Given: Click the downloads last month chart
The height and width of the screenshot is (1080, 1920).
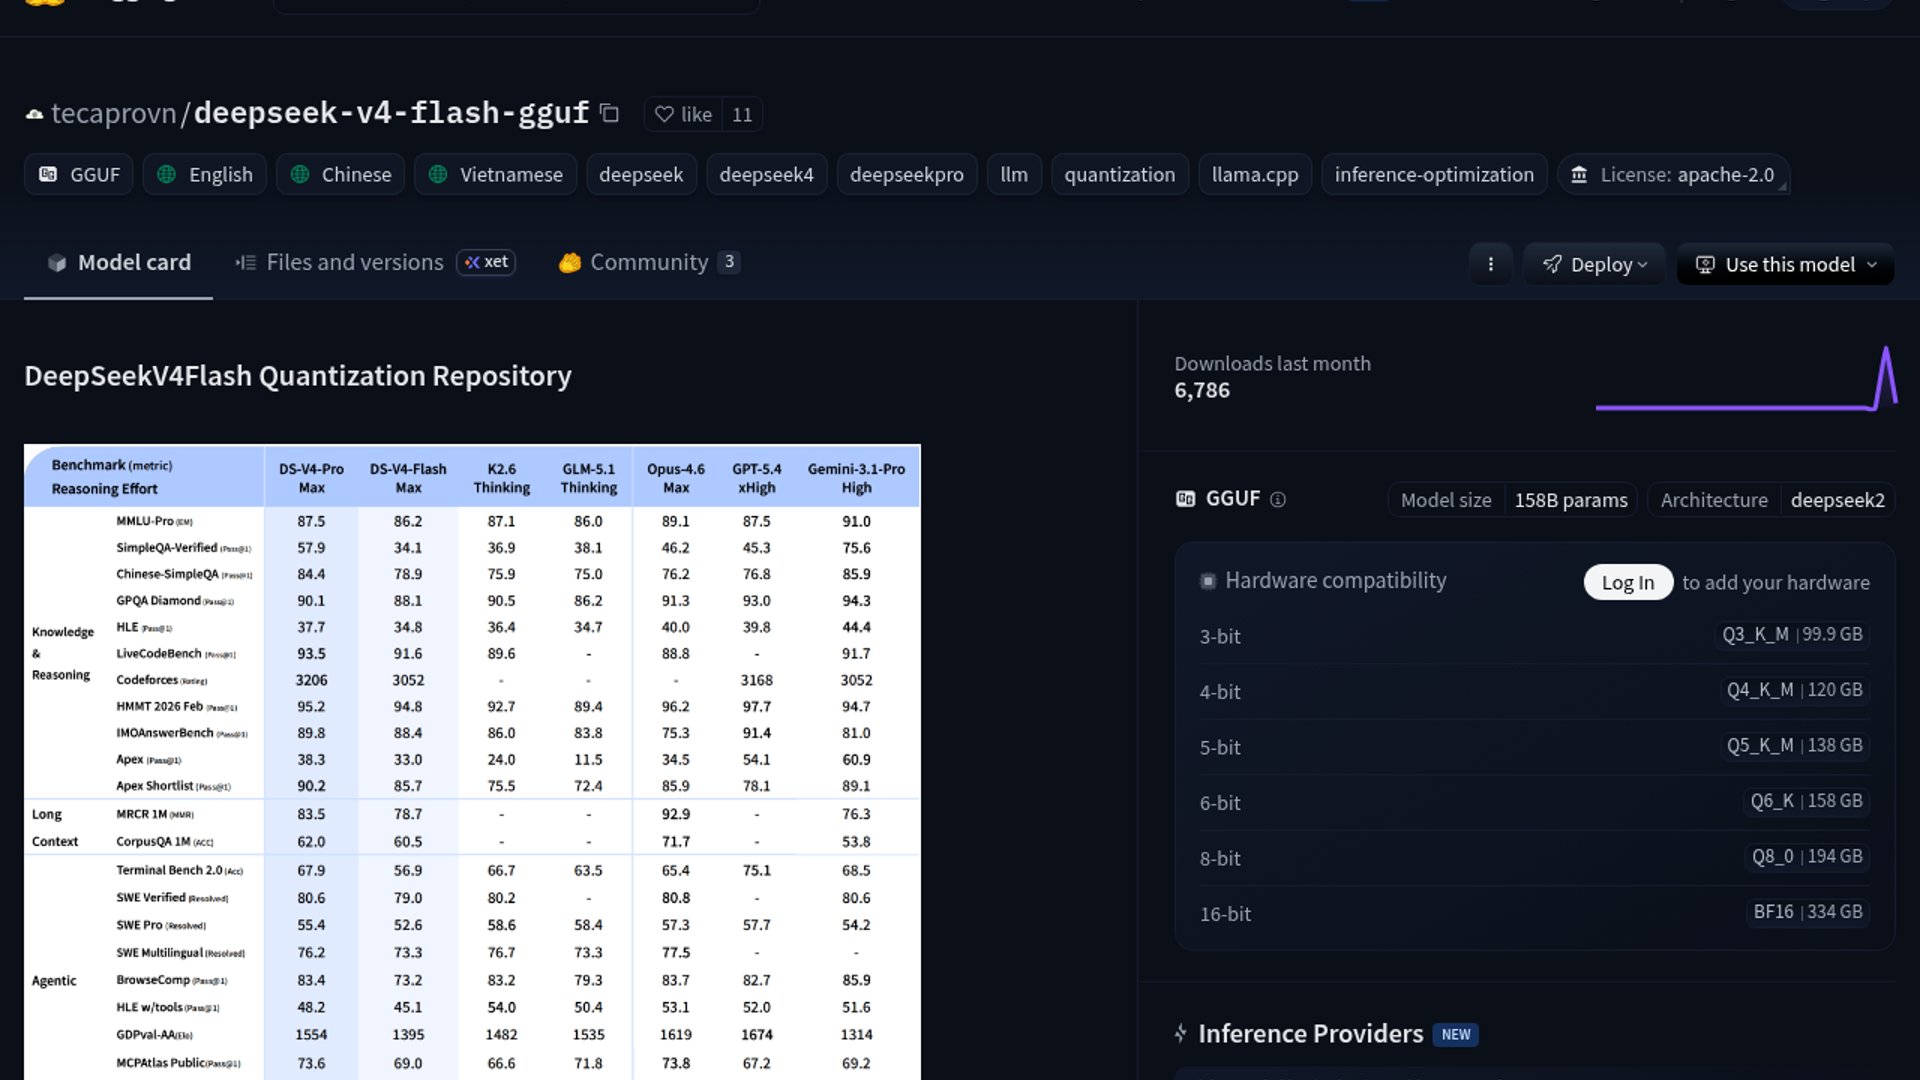Looking at the screenshot, I should pos(1745,380).
